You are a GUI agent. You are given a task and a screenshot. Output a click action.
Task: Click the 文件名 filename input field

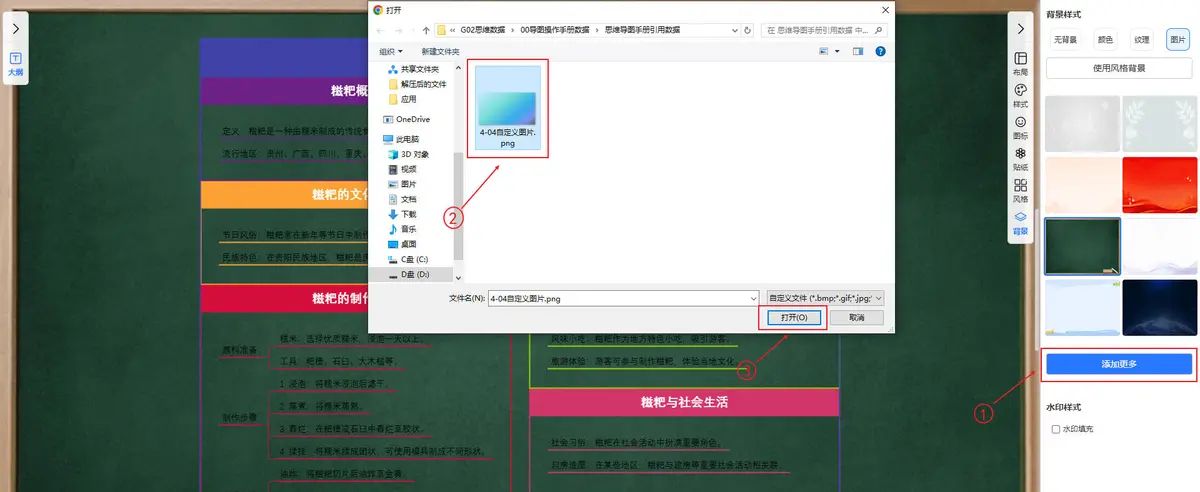click(622, 298)
